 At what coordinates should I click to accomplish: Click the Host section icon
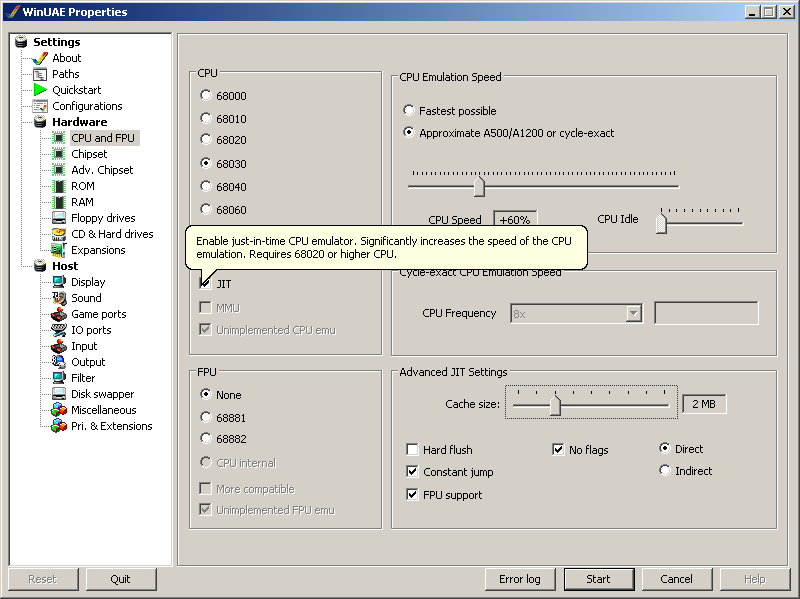pyautogui.click(x=40, y=266)
